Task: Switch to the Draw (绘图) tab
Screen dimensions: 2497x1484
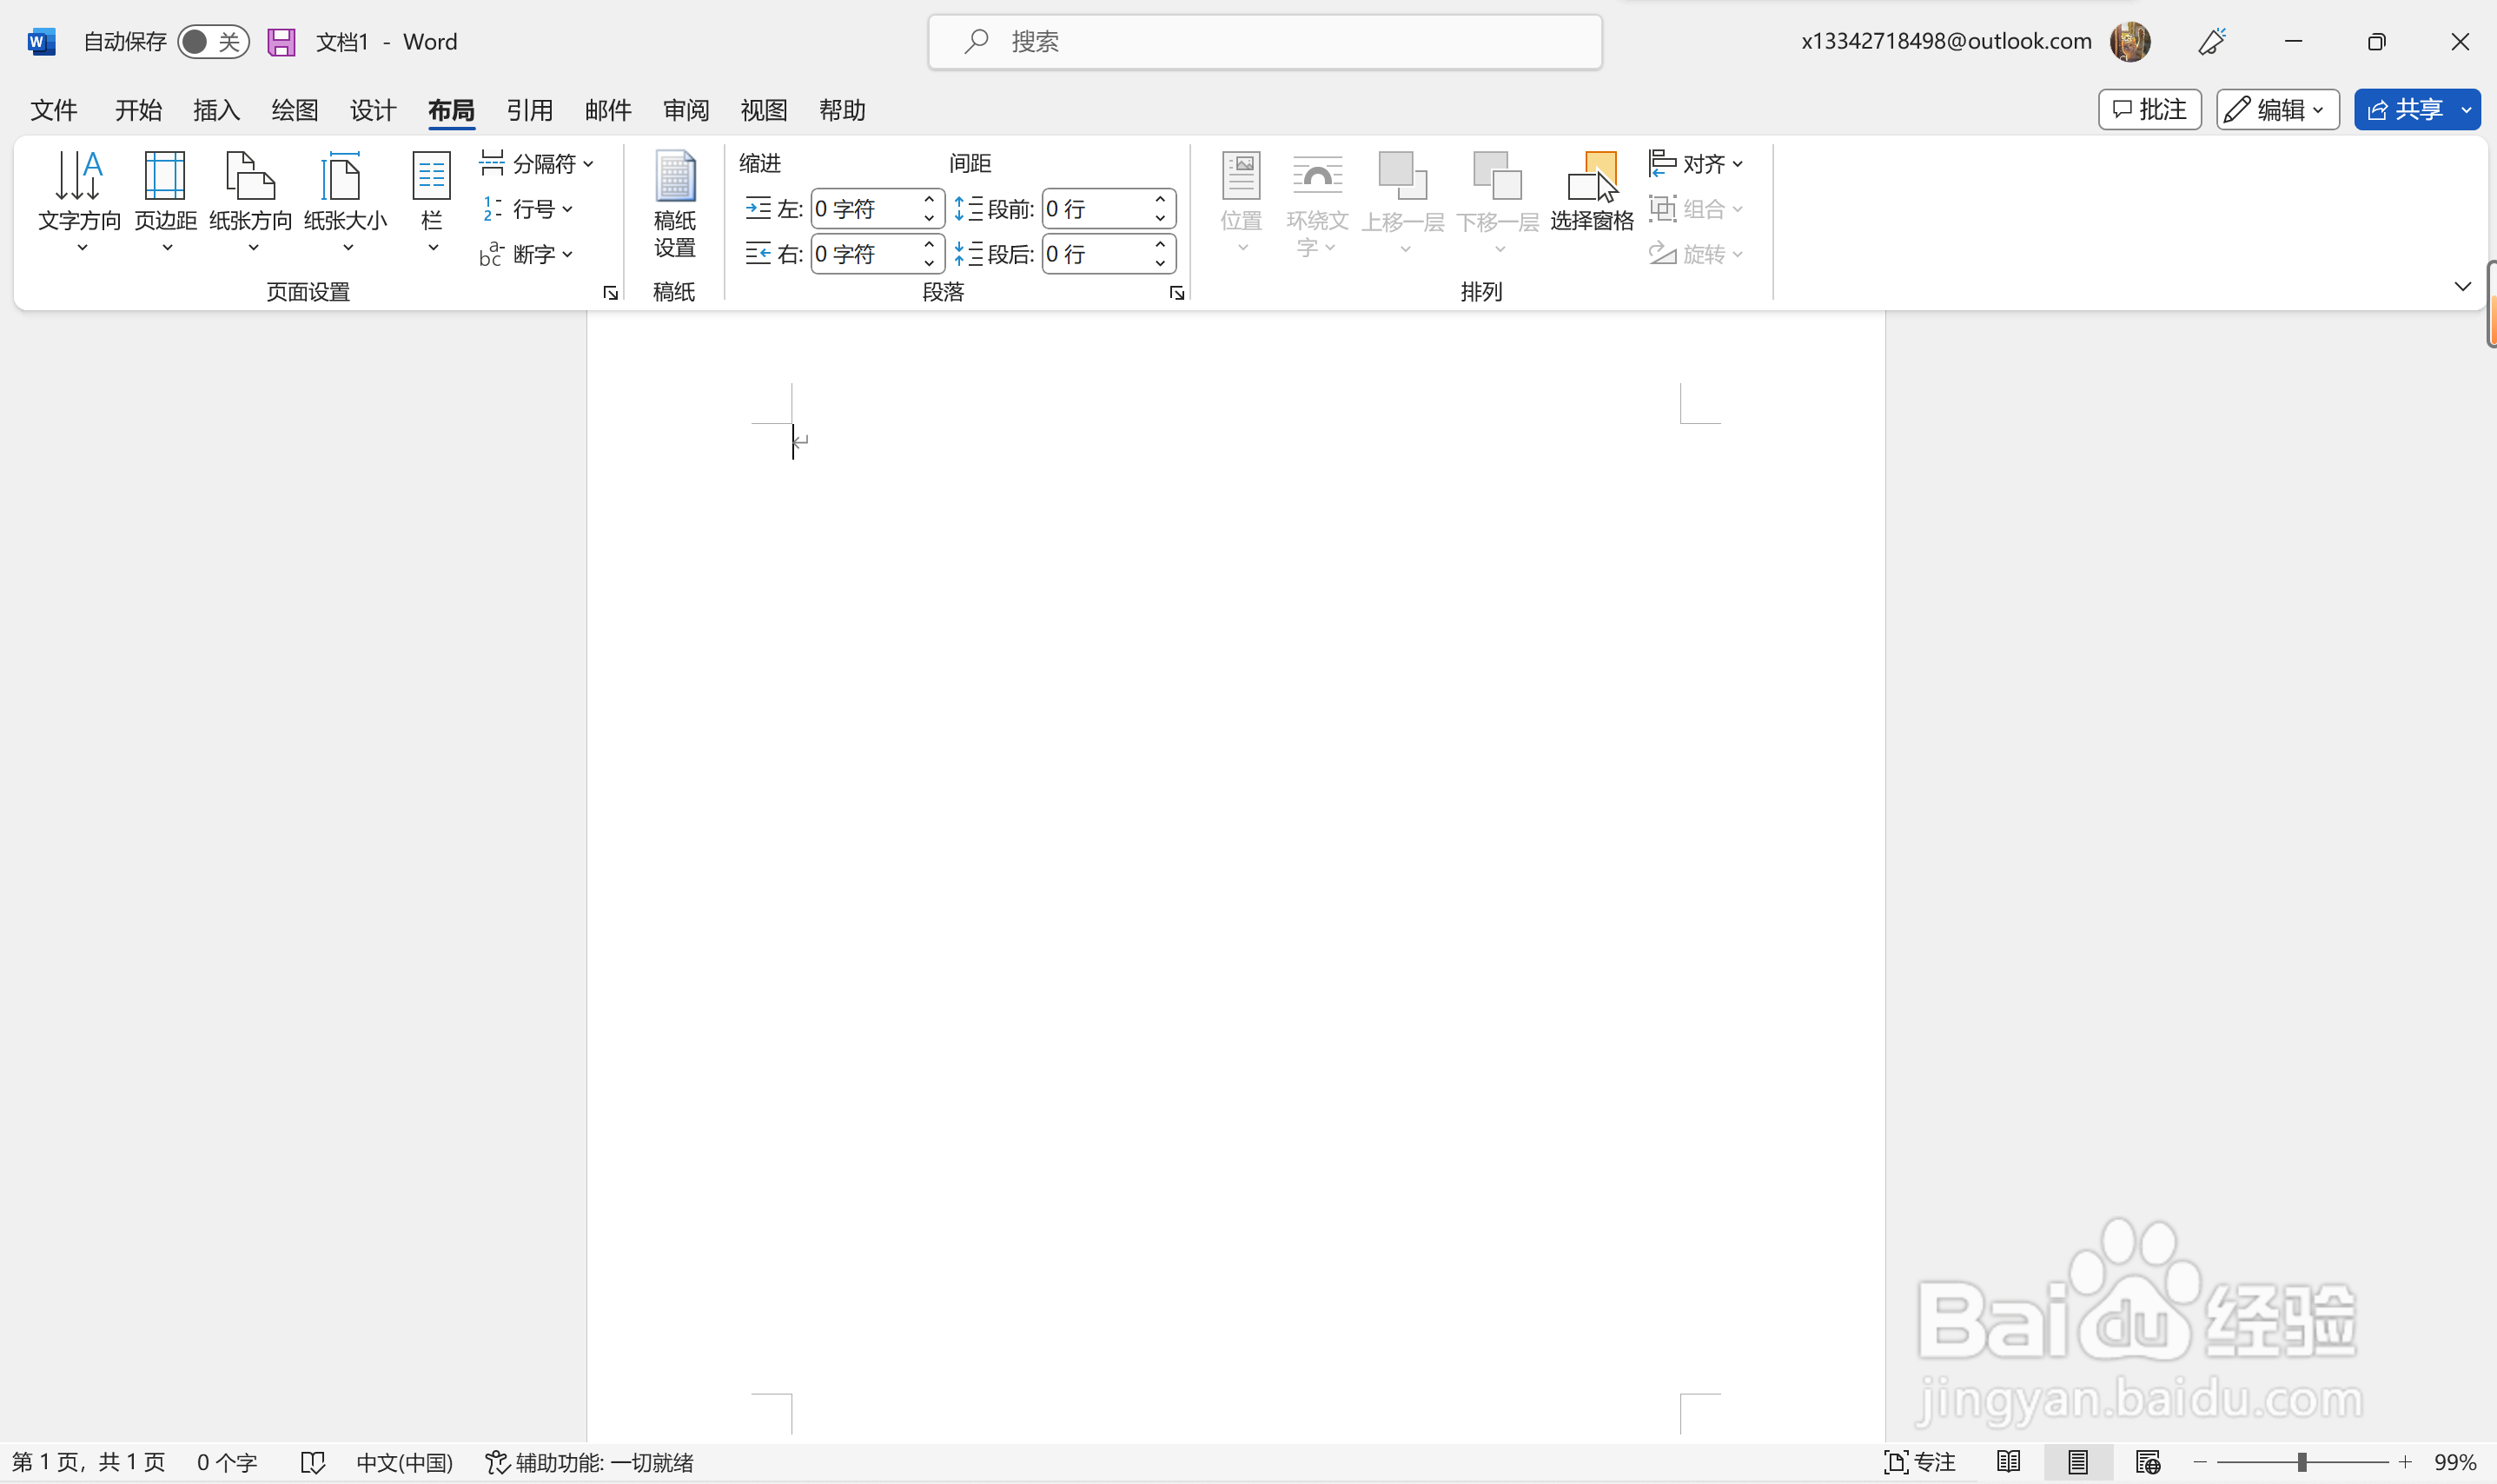Action: coord(294,110)
